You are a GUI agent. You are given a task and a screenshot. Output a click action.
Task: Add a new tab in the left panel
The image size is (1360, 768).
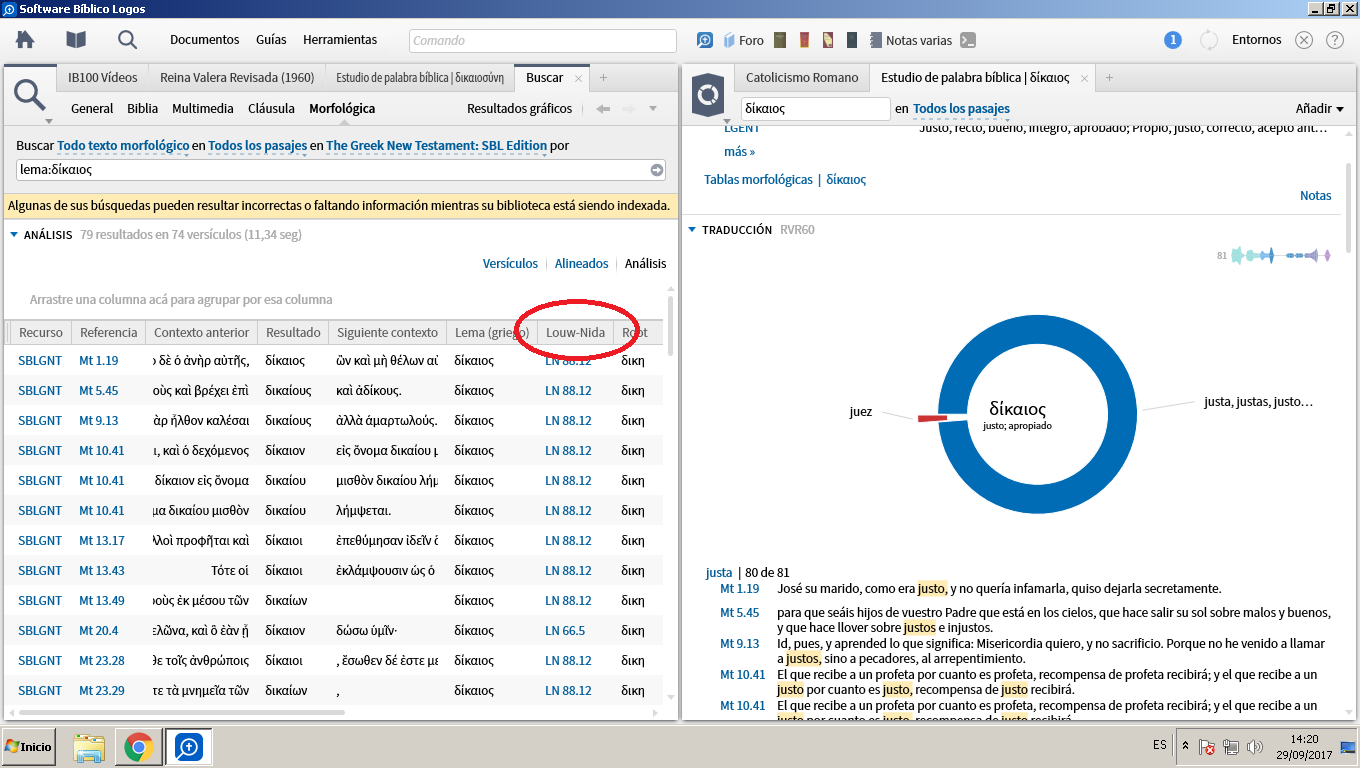click(603, 77)
